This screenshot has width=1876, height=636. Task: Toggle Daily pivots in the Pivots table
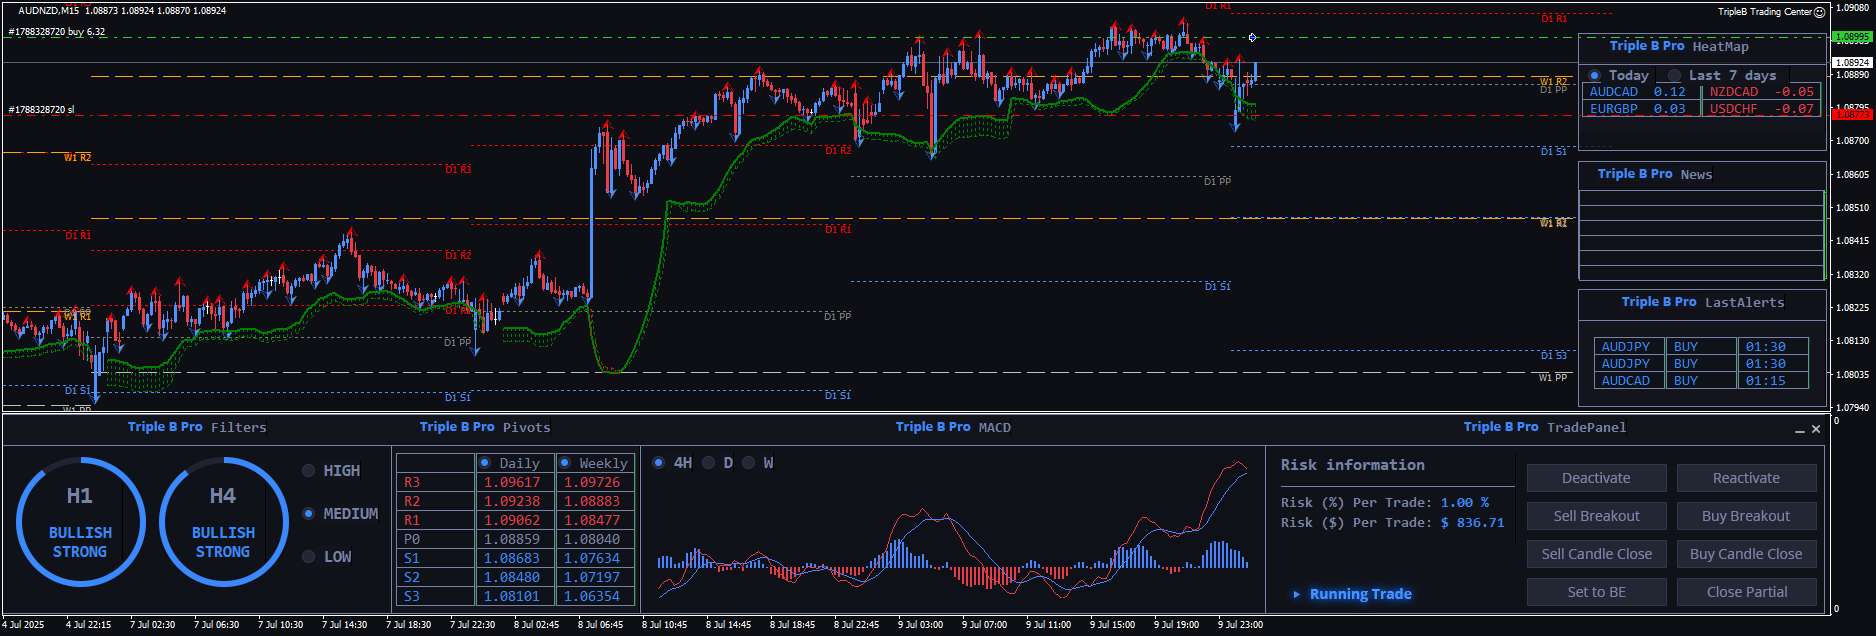point(485,463)
